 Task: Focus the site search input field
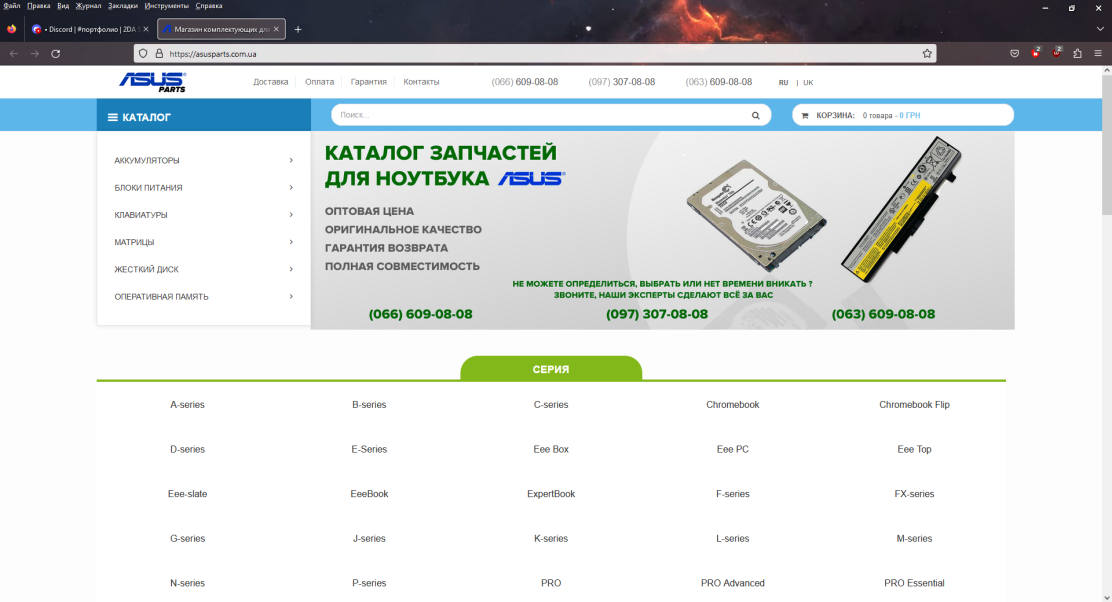coord(540,116)
